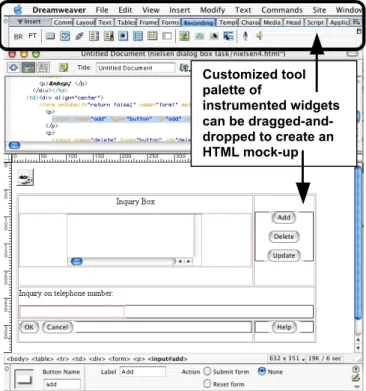366x391 pixels.
Task: Select the Recording tab of Insert bar
Action: [198, 23]
